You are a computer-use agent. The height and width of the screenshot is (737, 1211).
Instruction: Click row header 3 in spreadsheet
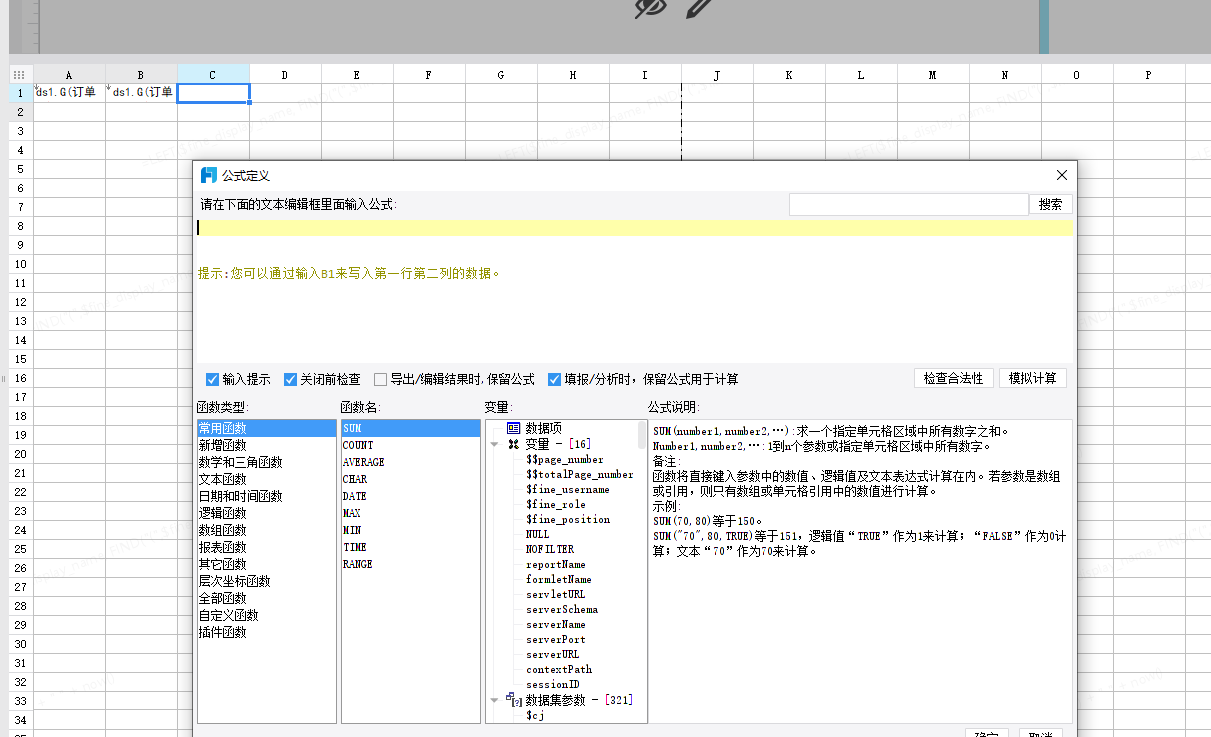pyautogui.click(x=21, y=131)
